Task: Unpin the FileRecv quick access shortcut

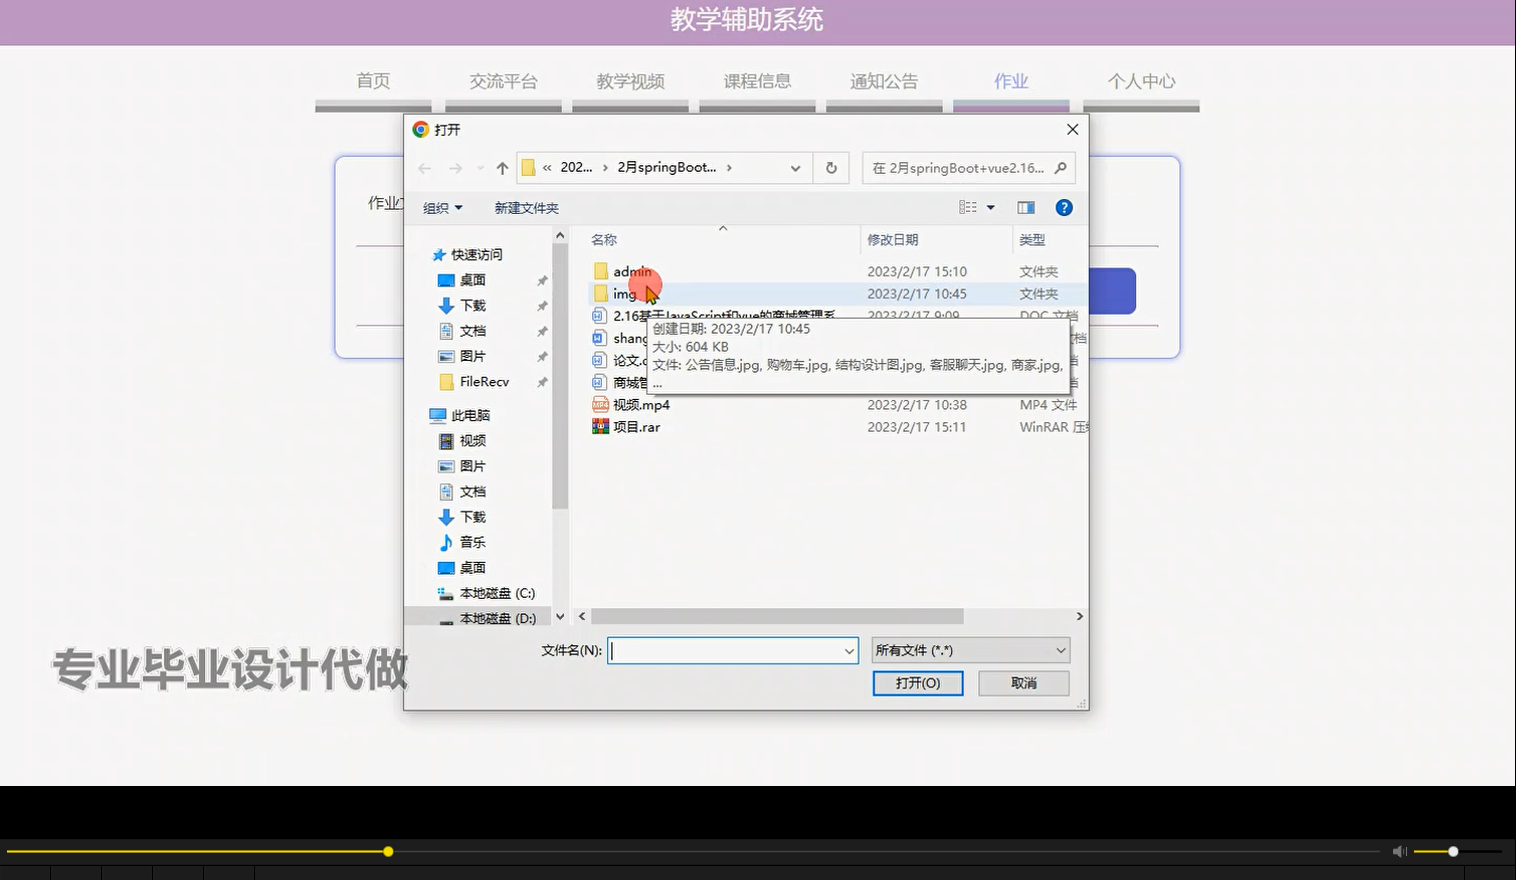Action: click(541, 382)
